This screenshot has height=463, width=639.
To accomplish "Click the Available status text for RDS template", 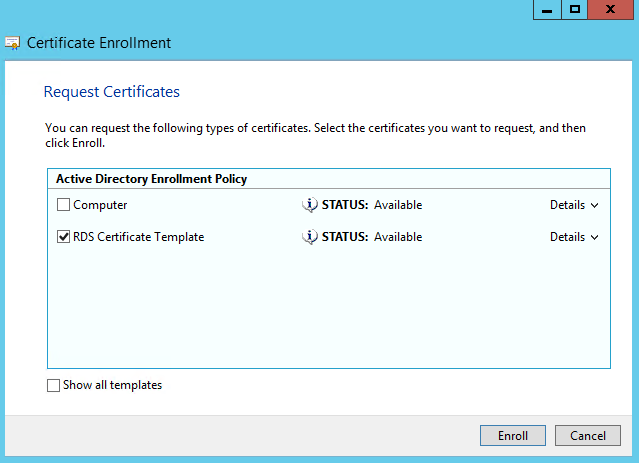I will 398,237.
